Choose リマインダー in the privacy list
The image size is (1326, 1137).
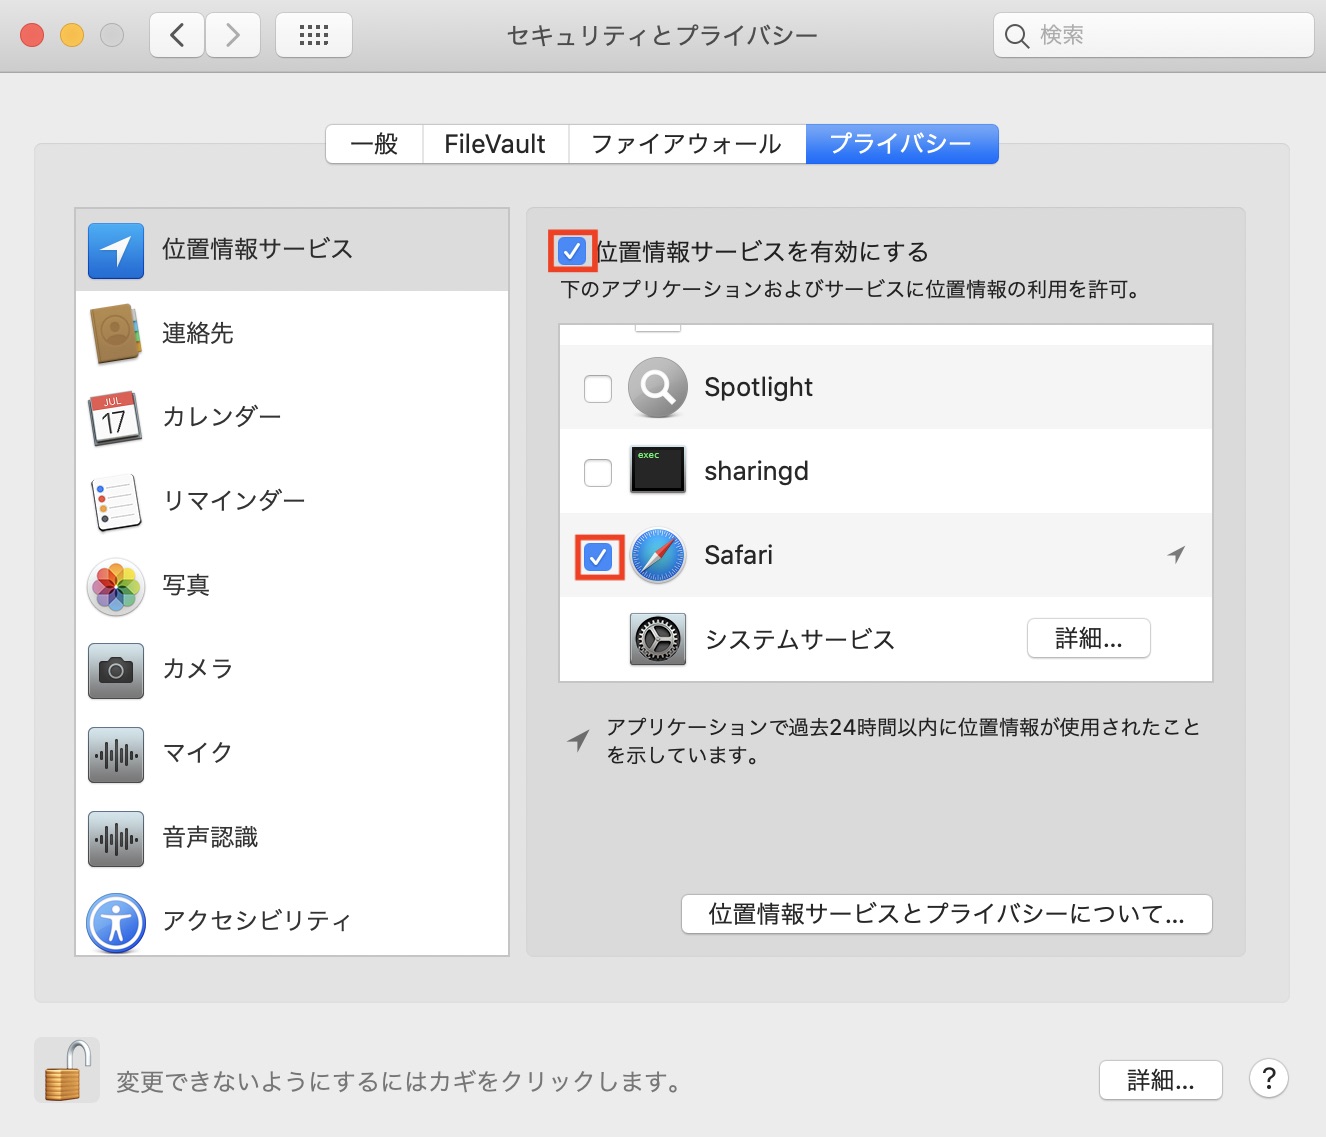(233, 501)
